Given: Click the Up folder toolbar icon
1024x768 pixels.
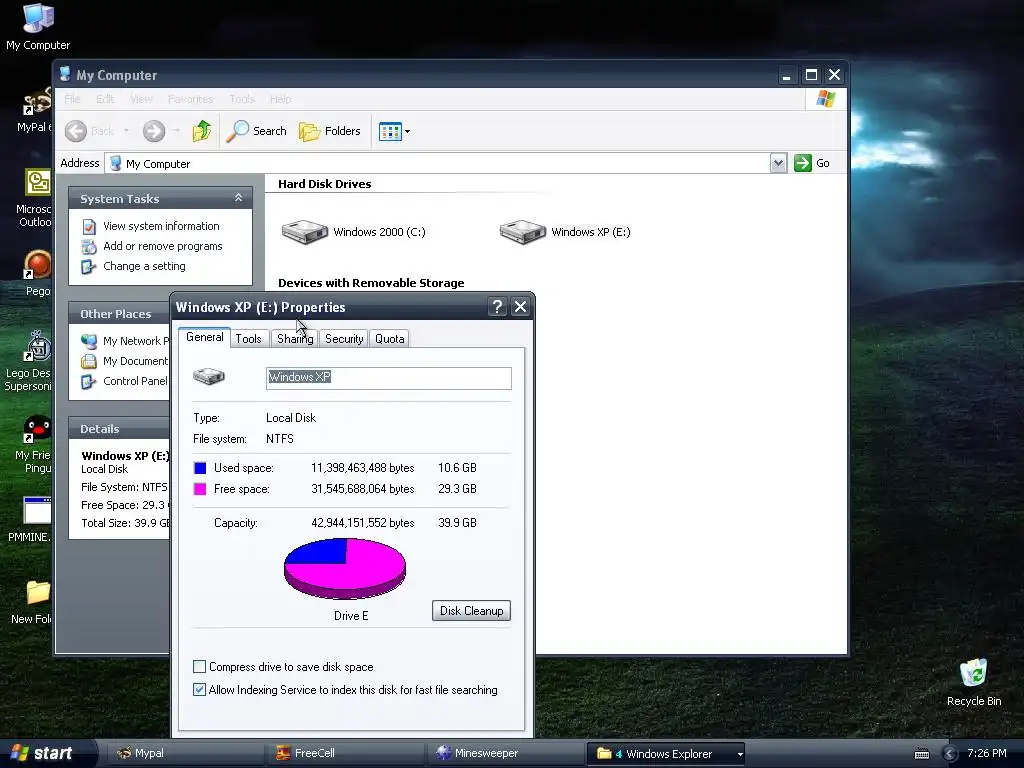Looking at the screenshot, I should 202,131.
